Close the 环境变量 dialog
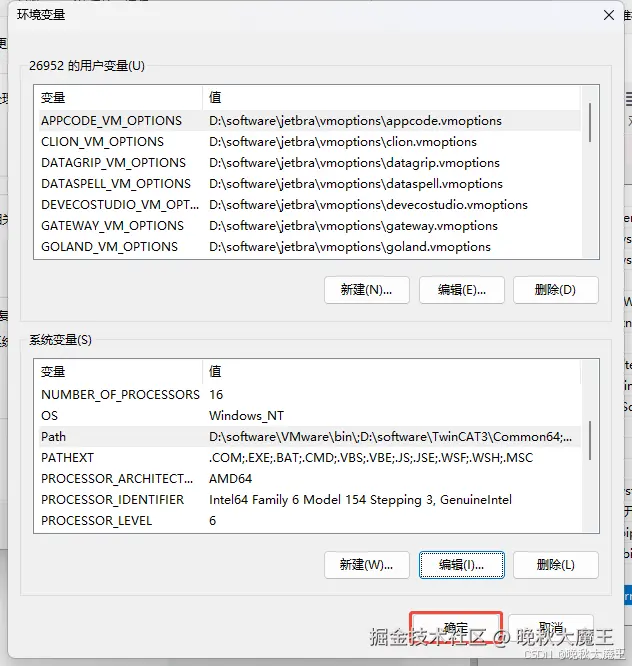The height and width of the screenshot is (666, 632). [x=609, y=15]
